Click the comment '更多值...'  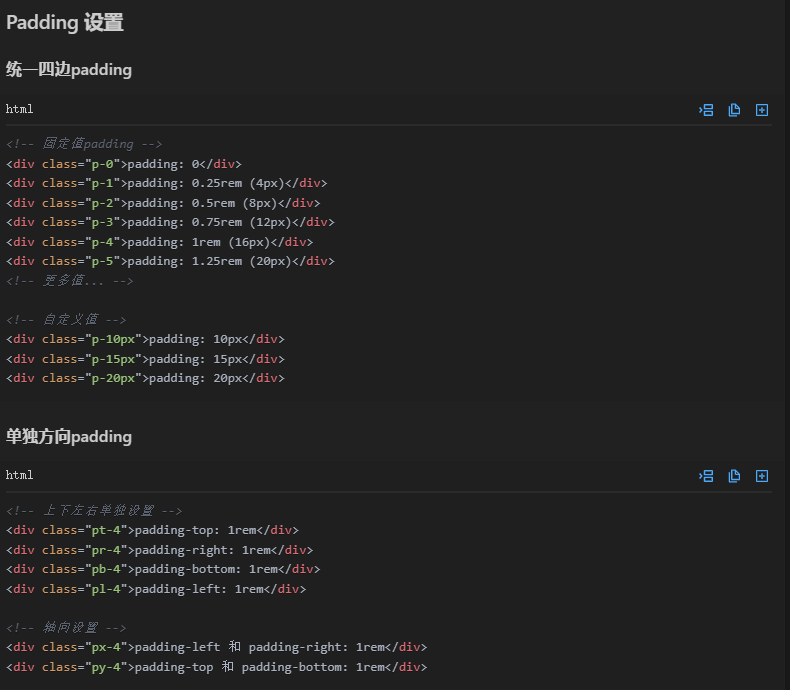click(x=70, y=281)
